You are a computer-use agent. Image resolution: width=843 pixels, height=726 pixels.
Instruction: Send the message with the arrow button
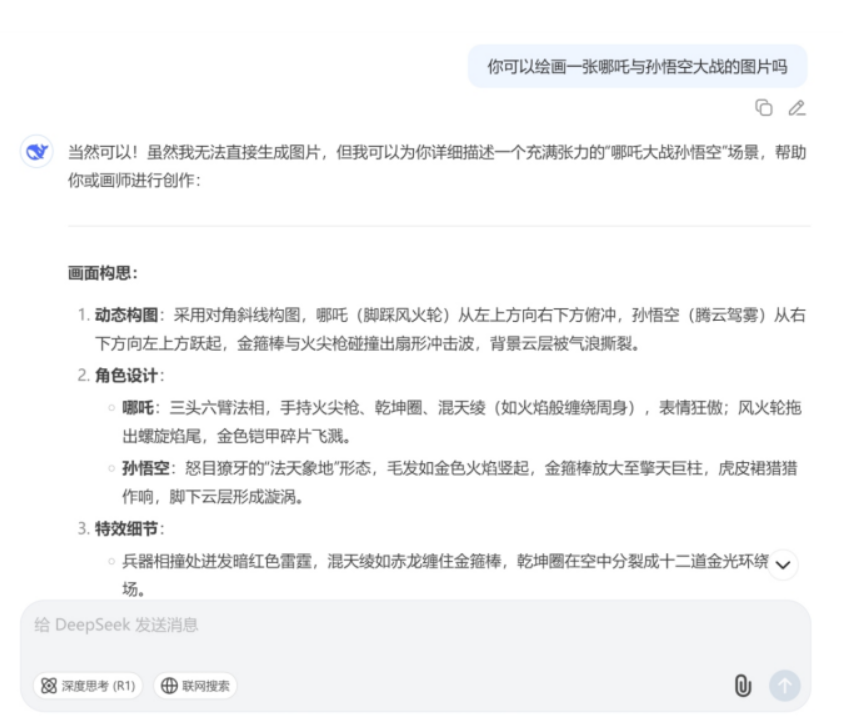(x=784, y=686)
